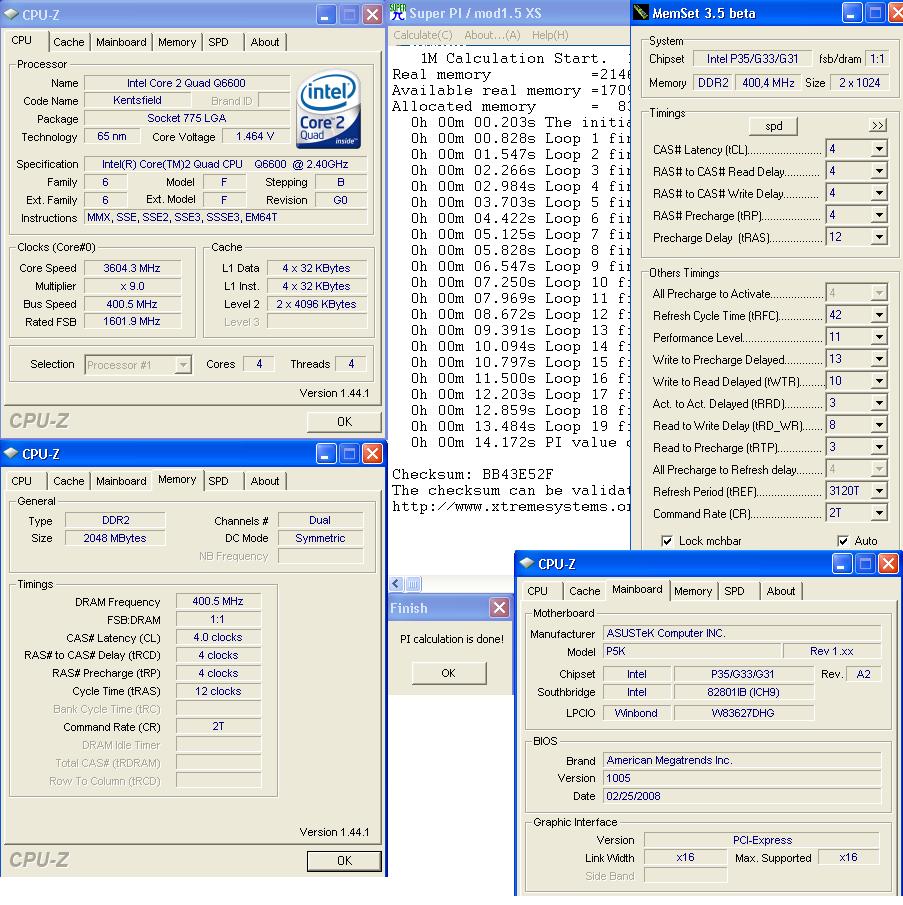Image resolution: width=903 pixels, height=905 pixels.
Task: Close the Mainboard CPU-Z window
Action: tap(888, 563)
